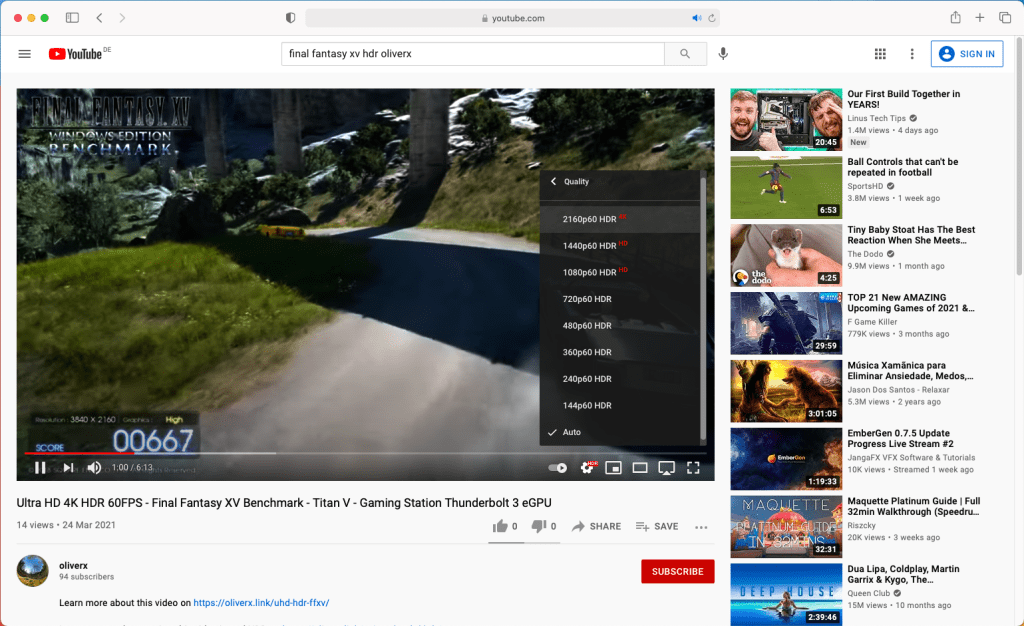Toggle the autoplay switch
The image size is (1024, 626).
[558, 467]
